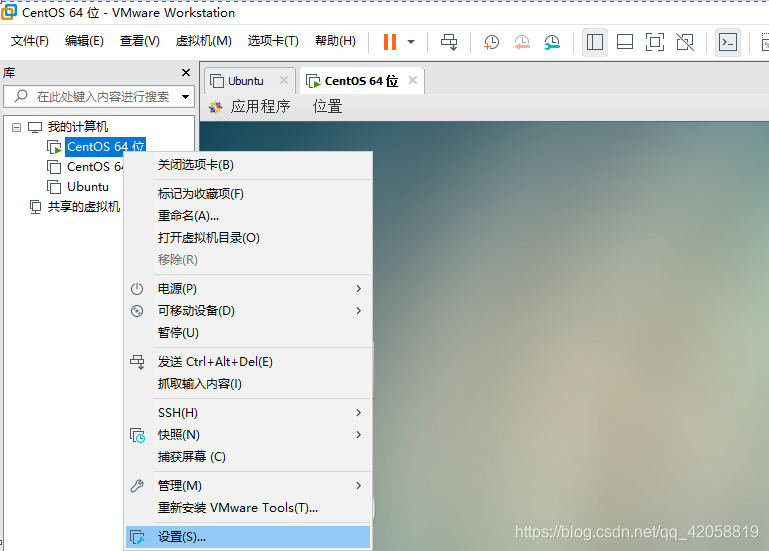Expand the 管理(M) submenu
769x551 pixels.
click(248, 486)
